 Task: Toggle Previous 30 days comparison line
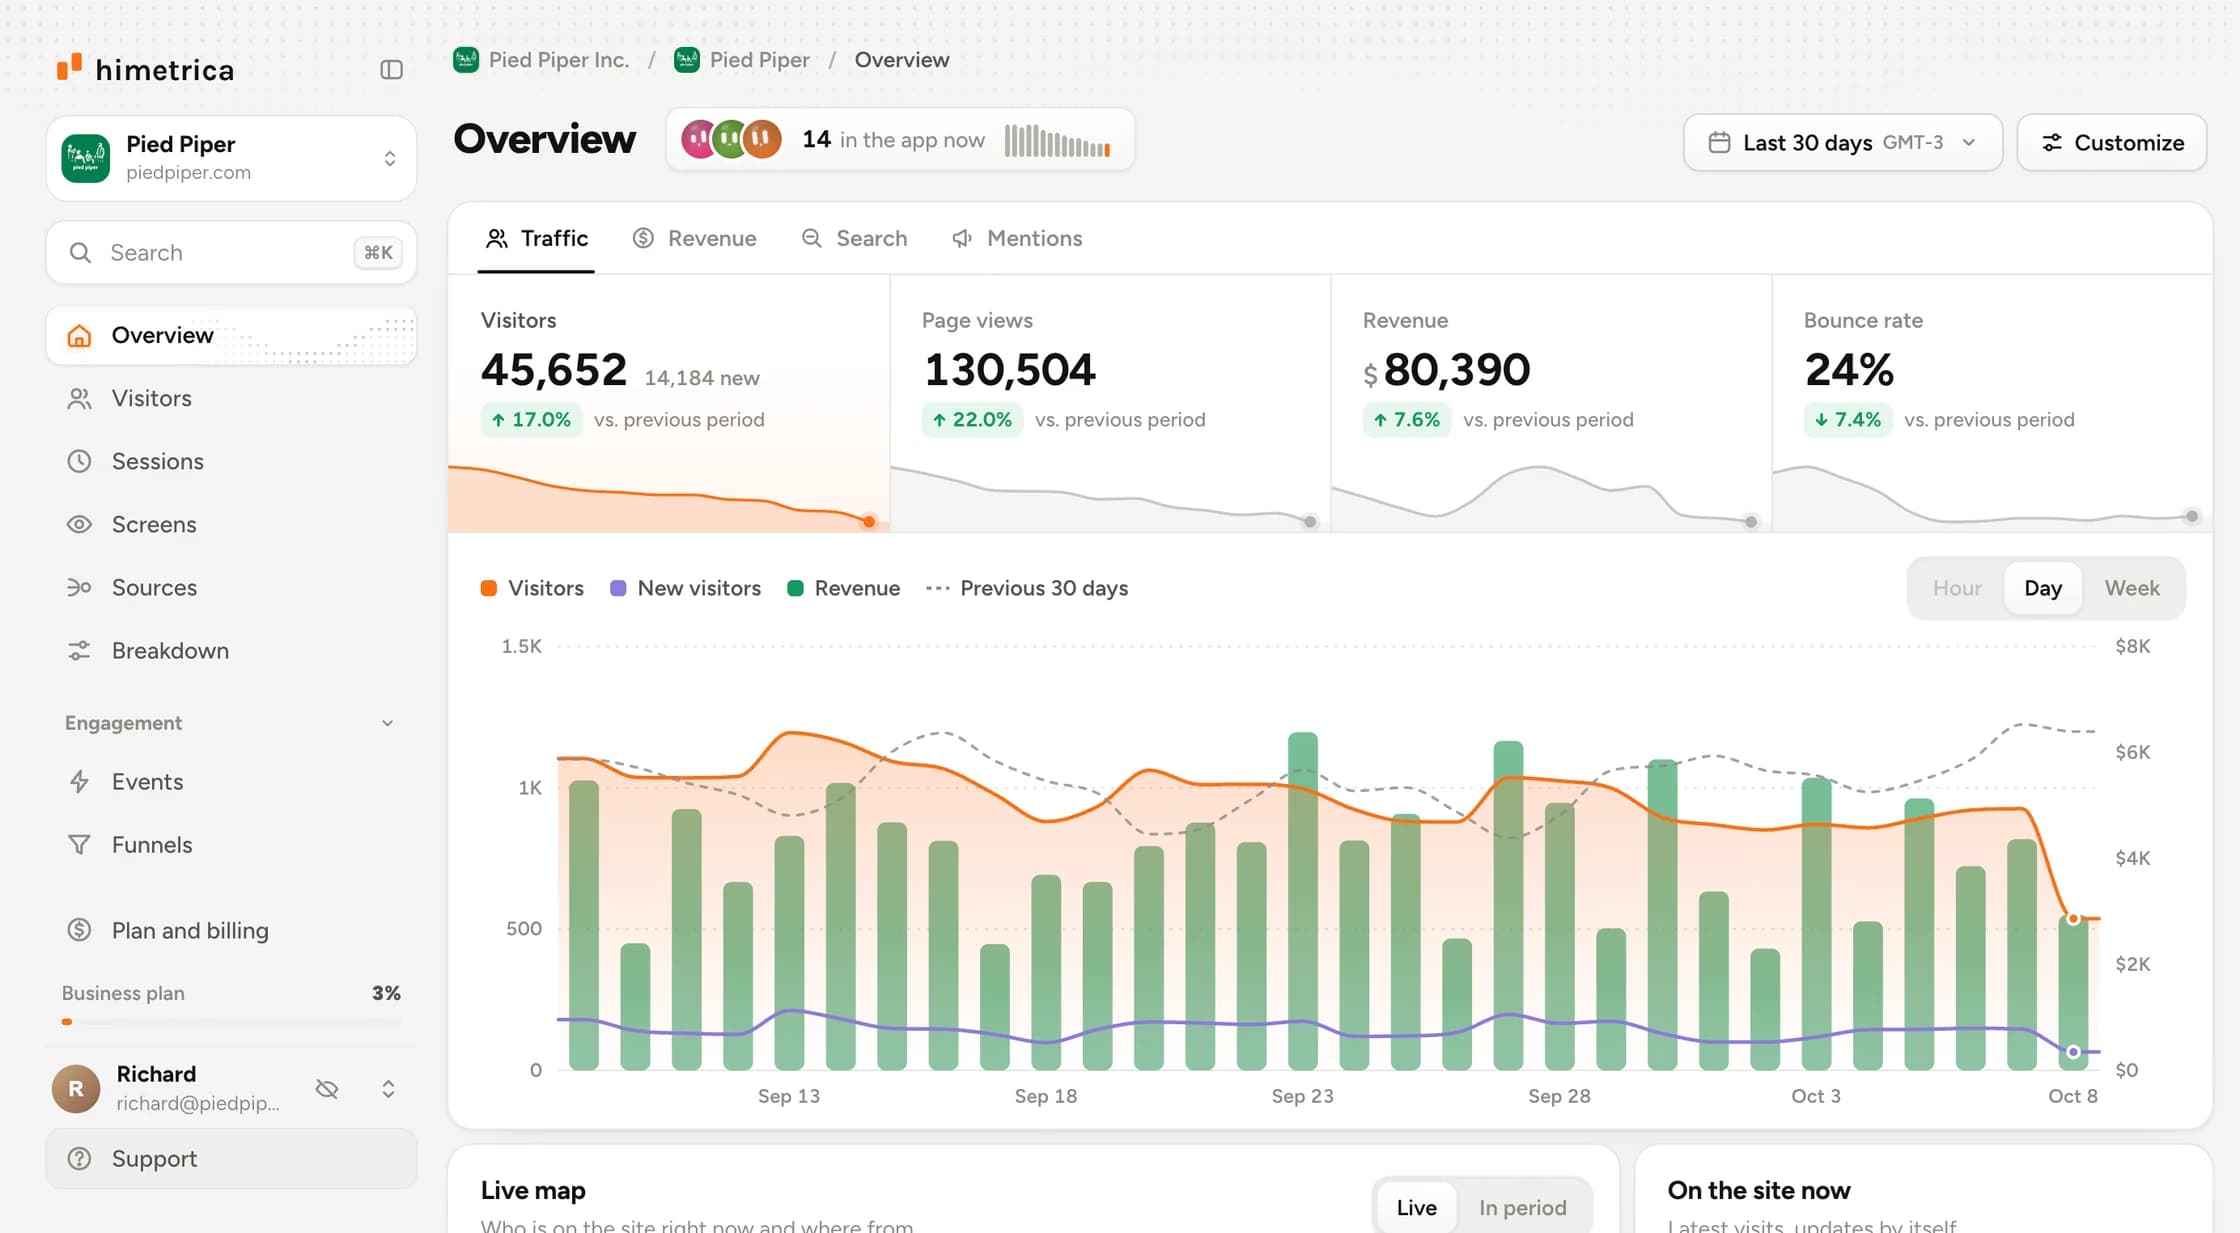click(x=1027, y=588)
